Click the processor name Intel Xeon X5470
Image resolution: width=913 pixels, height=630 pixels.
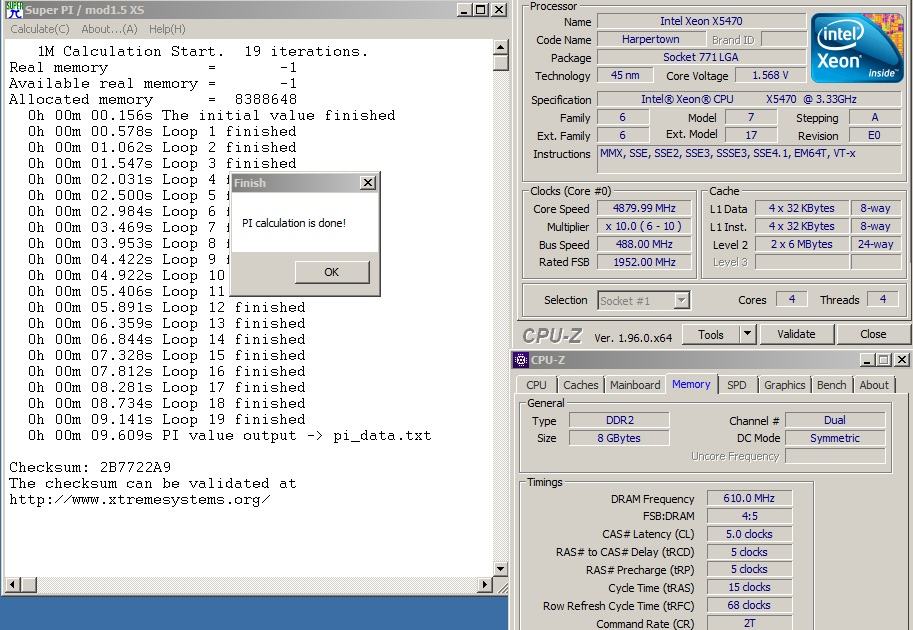coord(701,22)
